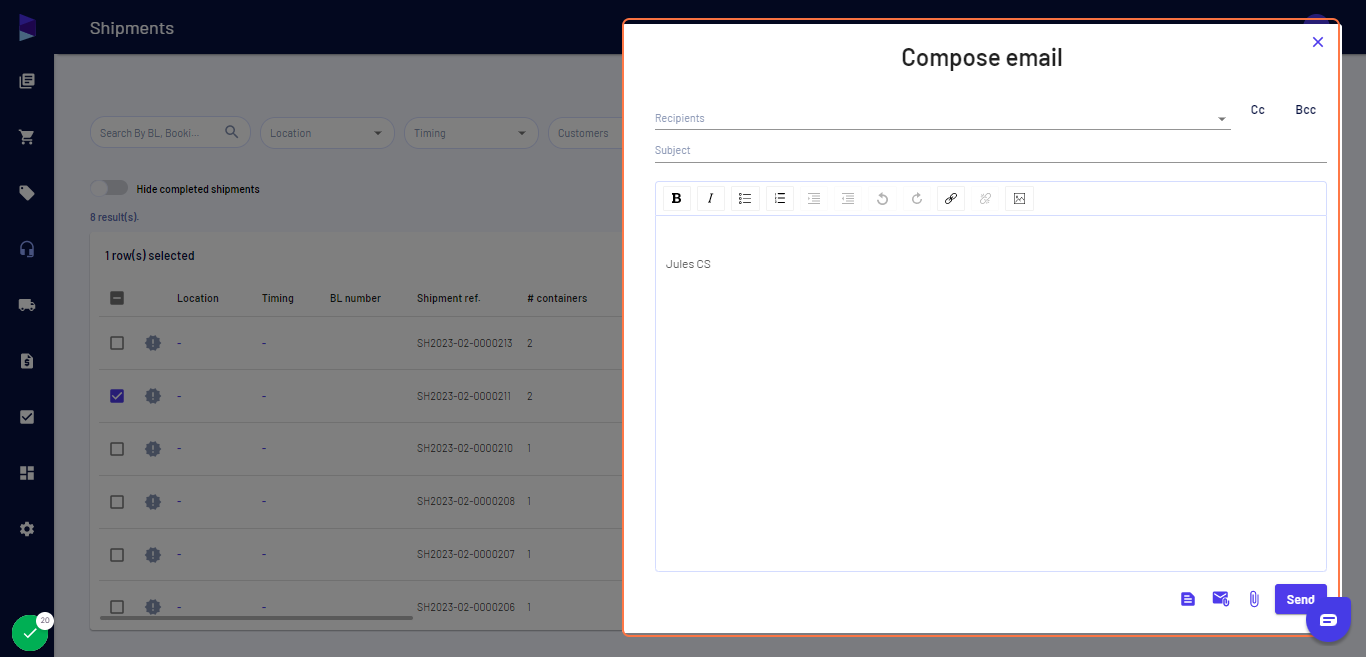The height and width of the screenshot is (657, 1366).
Task: Open the chat widget bubble
Action: point(1328,620)
